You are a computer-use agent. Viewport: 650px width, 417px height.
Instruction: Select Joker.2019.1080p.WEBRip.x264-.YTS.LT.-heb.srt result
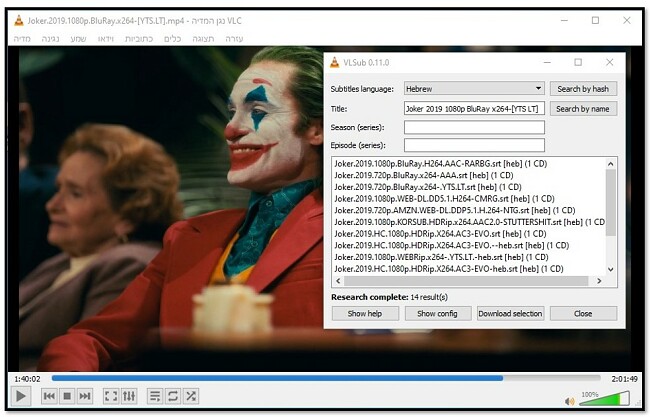pos(441,257)
